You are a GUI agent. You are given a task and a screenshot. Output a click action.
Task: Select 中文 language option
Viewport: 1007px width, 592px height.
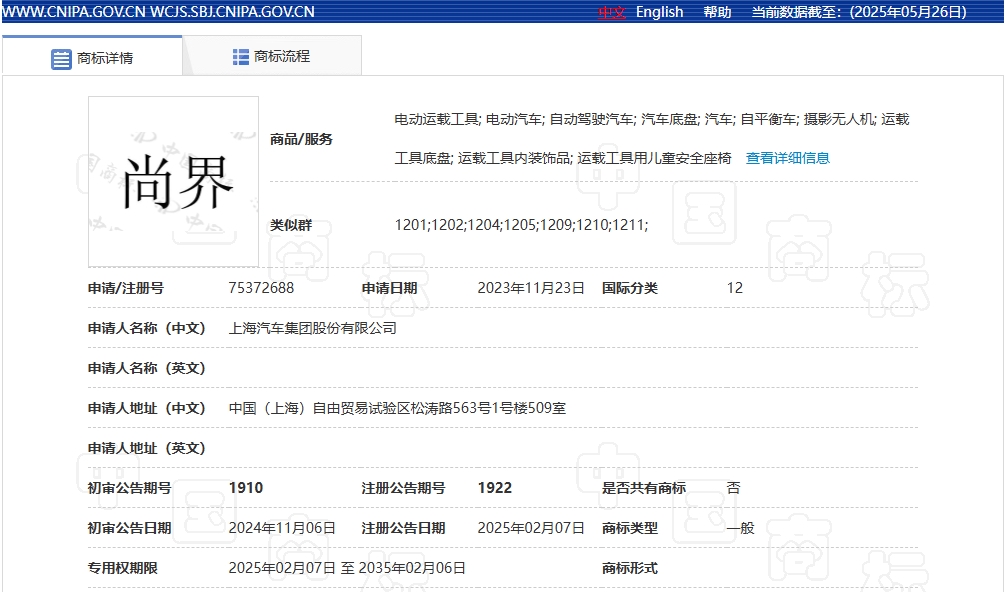611,12
